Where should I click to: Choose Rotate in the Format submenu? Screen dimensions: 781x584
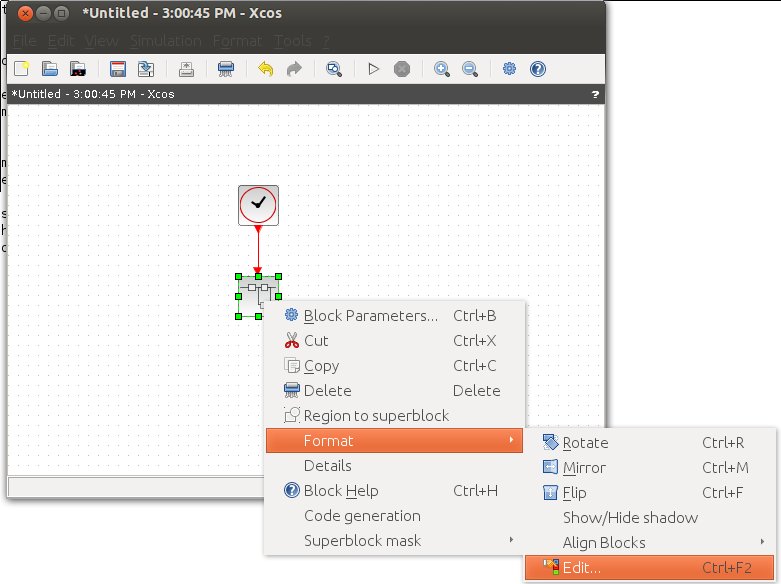(585, 443)
